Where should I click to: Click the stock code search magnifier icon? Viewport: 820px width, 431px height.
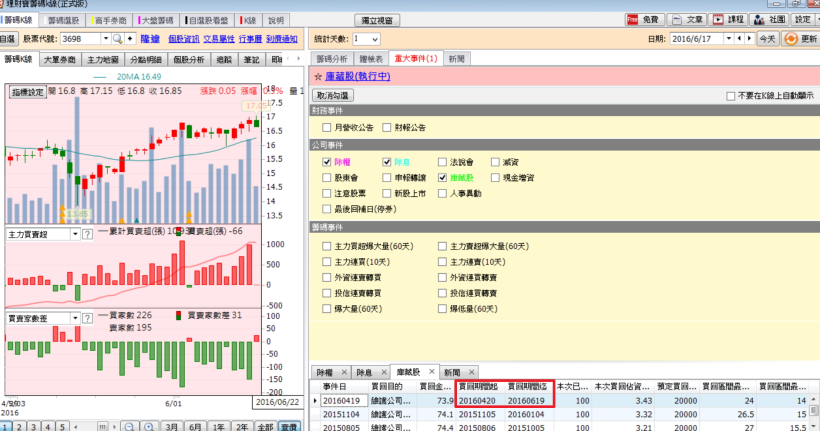tap(117, 38)
